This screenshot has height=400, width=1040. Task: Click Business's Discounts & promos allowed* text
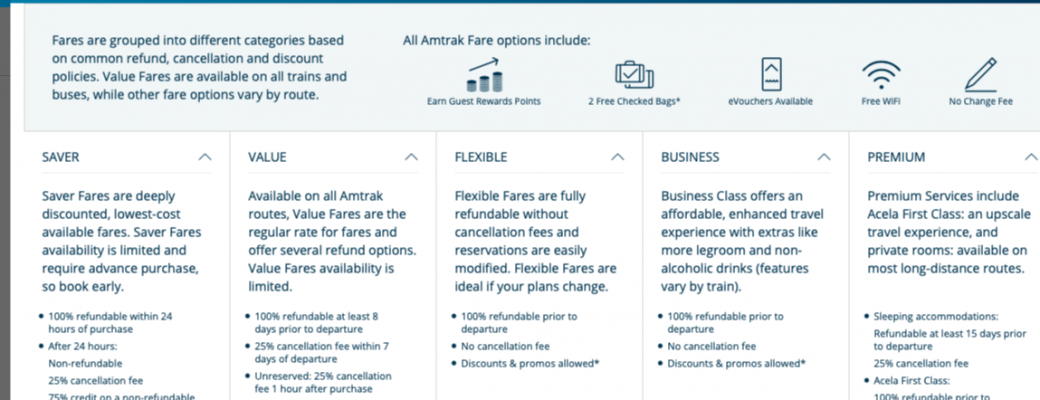tap(736, 364)
